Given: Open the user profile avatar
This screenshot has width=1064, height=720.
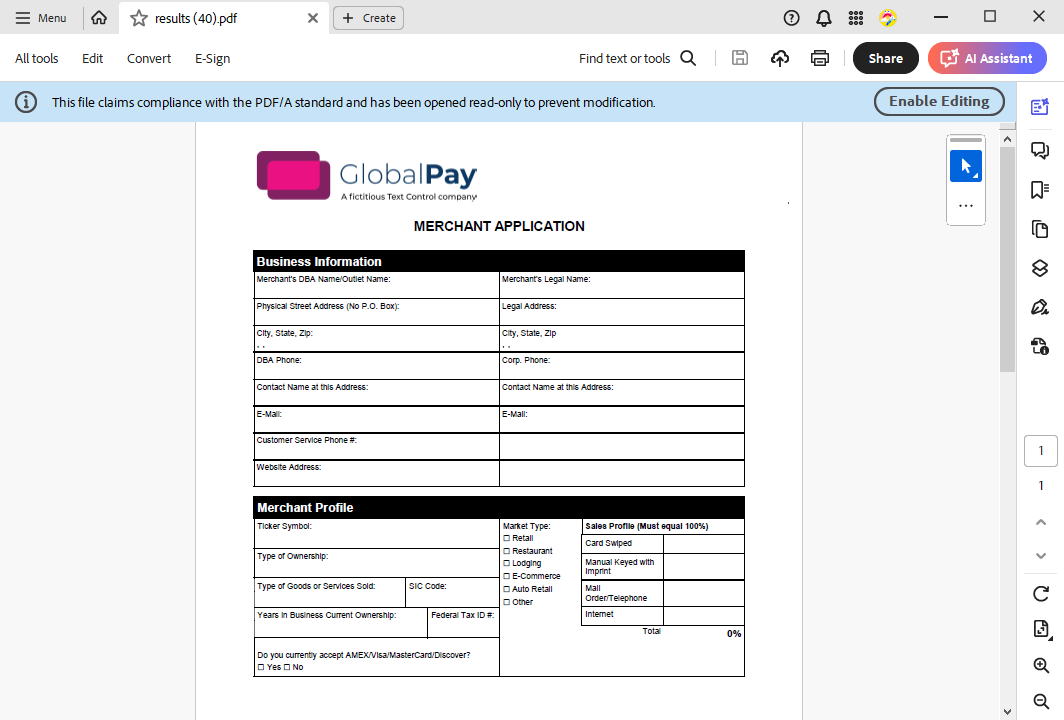Looking at the screenshot, I should point(888,18).
